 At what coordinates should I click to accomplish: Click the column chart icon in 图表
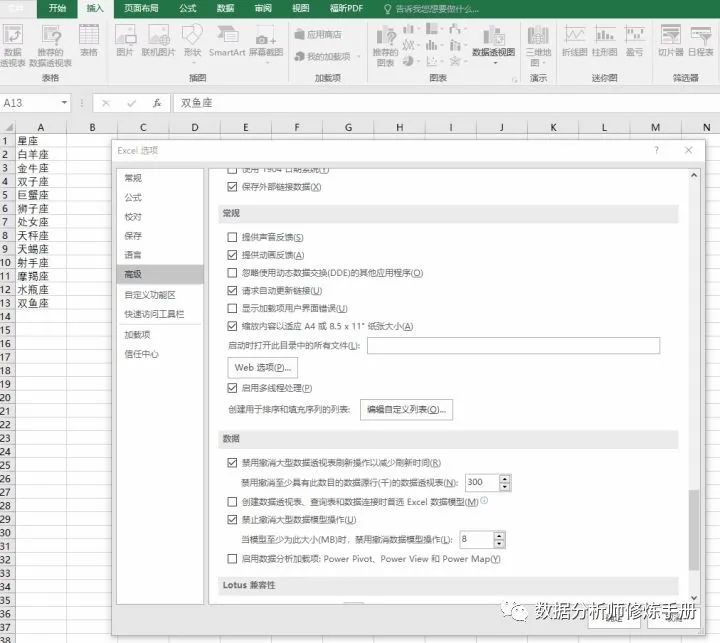[408, 30]
